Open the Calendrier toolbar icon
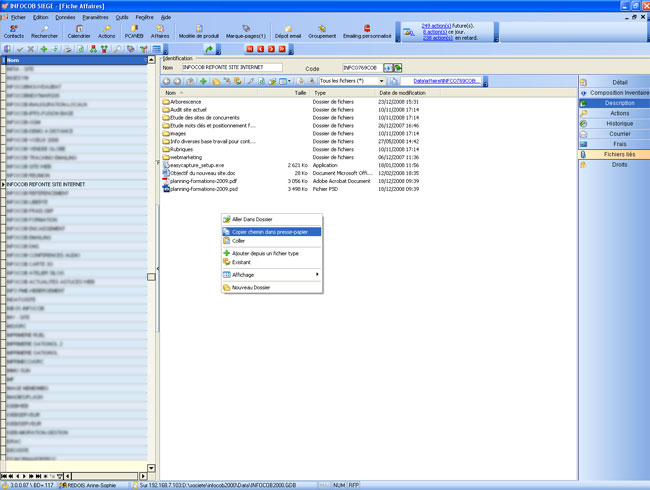 pos(79,32)
